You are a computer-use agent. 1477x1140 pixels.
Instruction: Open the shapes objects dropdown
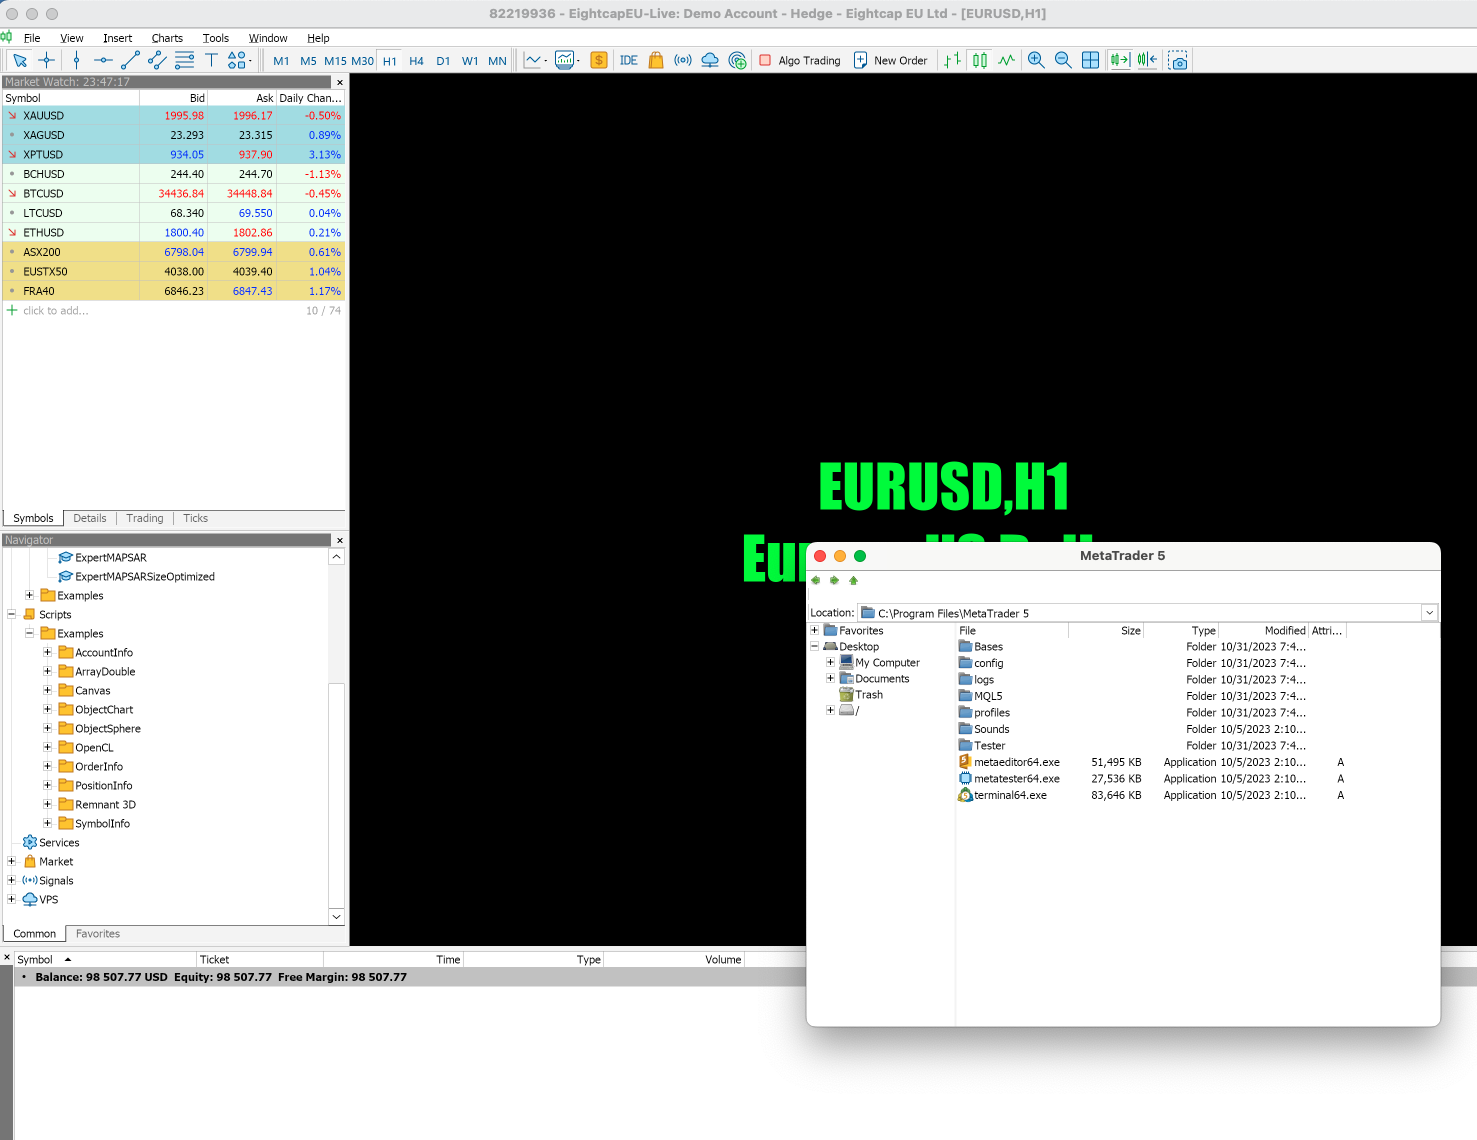[239, 61]
